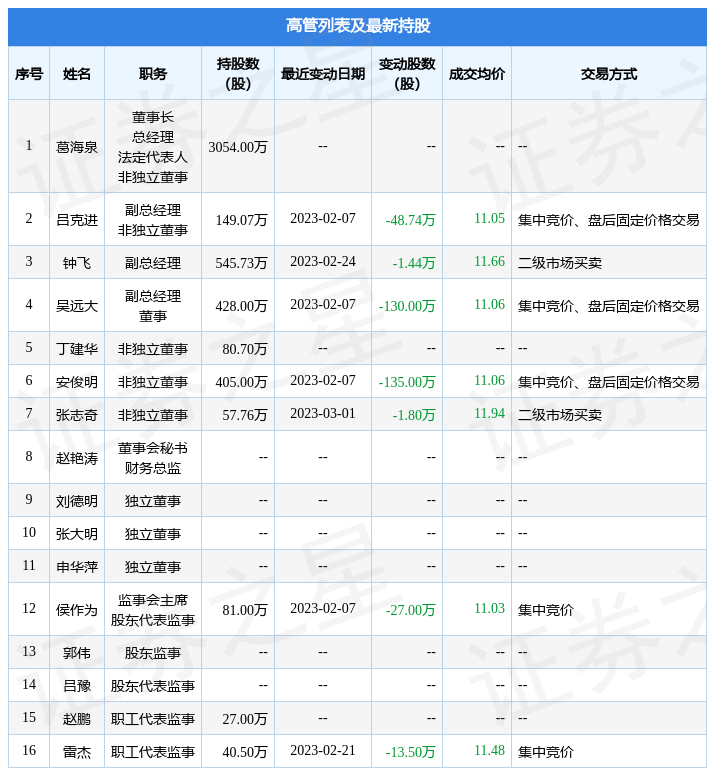Select the name 张大明
The height and width of the screenshot is (776, 707).
pos(77,534)
